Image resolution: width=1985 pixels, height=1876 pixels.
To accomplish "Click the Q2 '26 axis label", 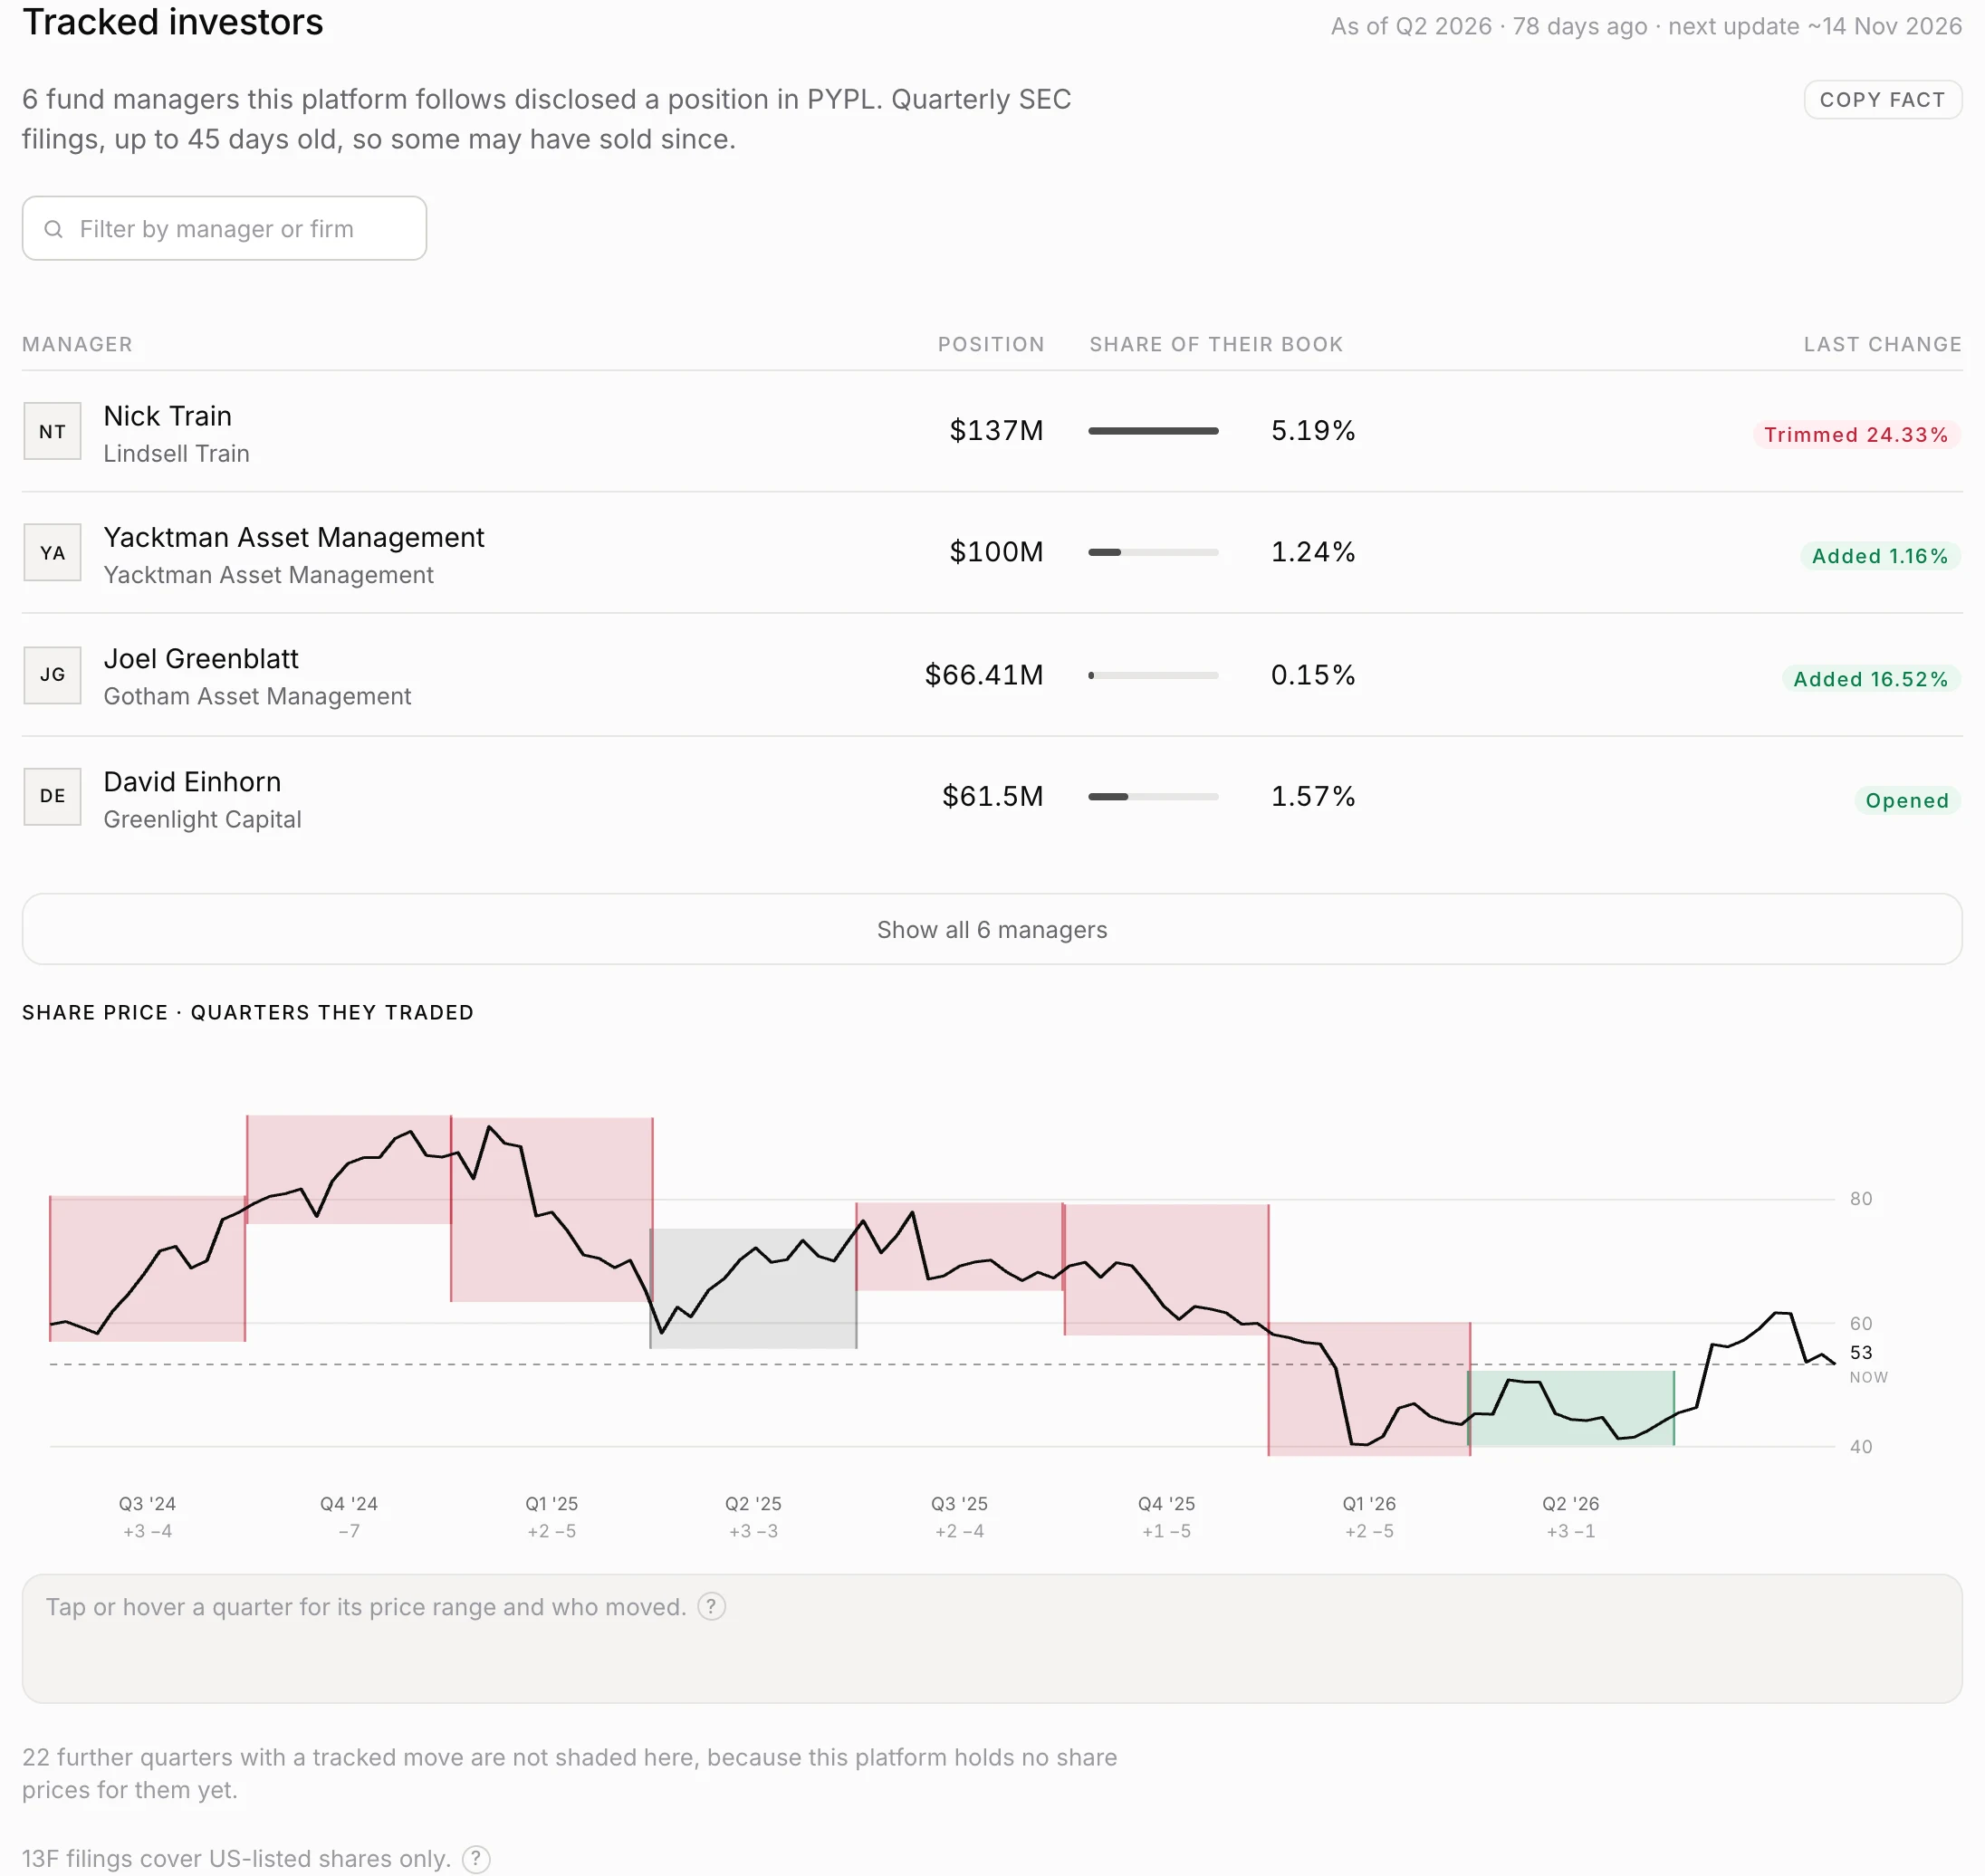I will tap(1570, 1503).
